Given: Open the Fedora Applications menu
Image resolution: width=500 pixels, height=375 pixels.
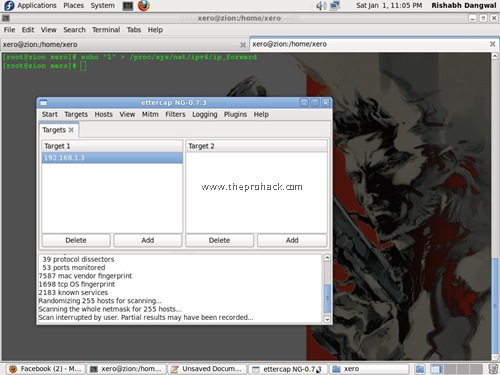Looking at the screenshot, I should click(30, 6).
